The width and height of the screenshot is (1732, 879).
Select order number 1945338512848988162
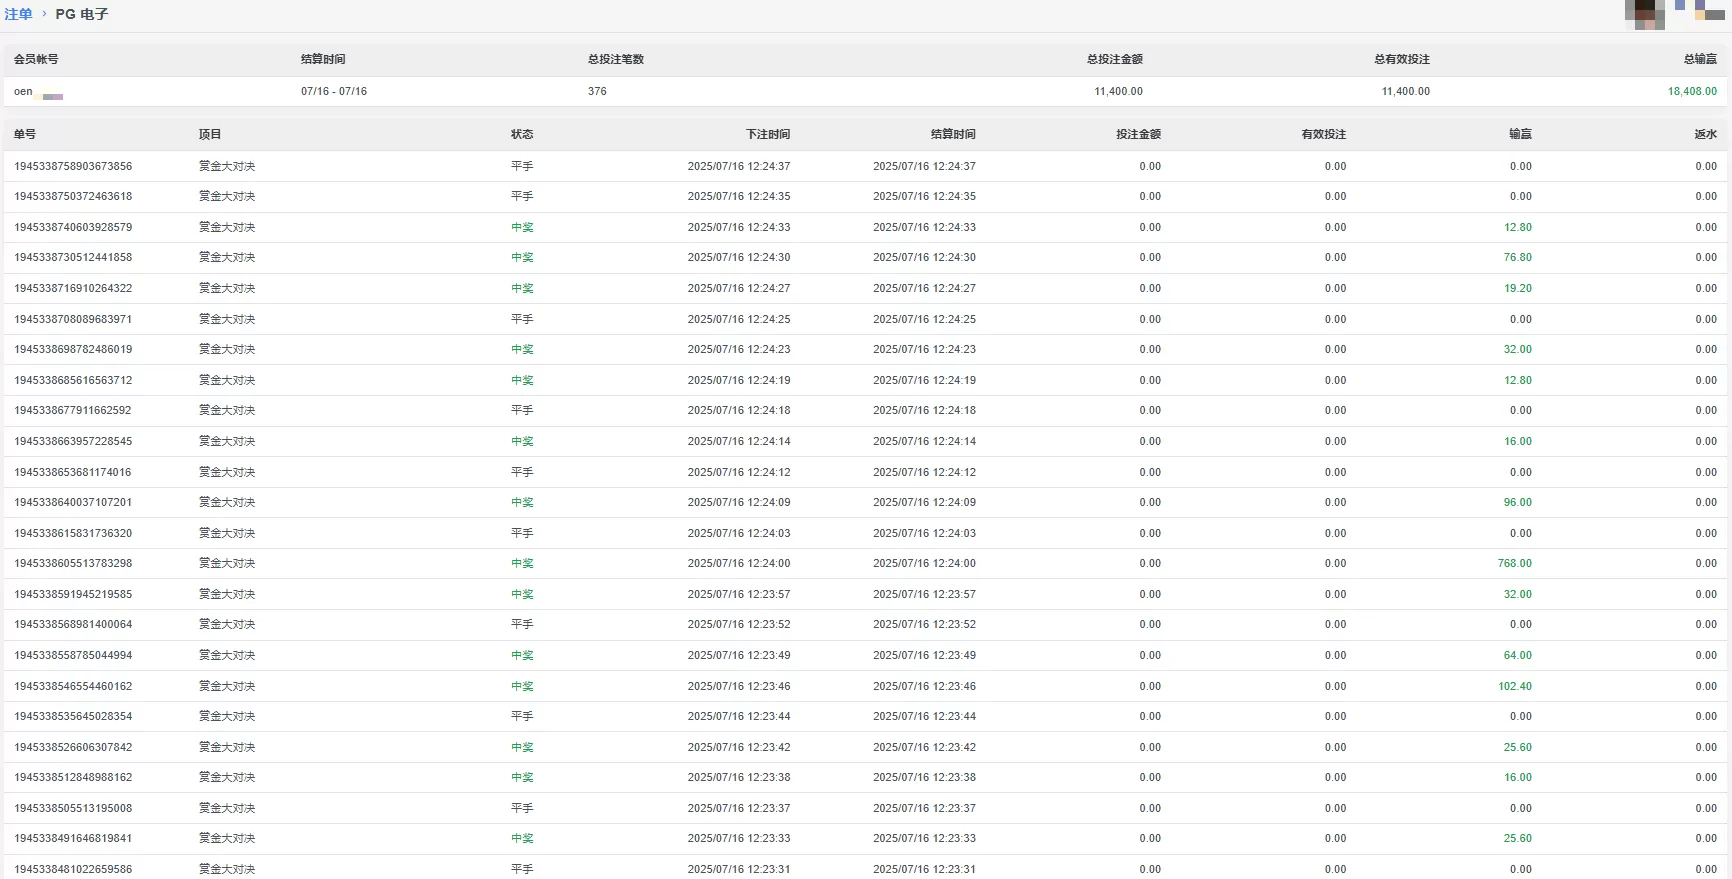click(73, 777)
